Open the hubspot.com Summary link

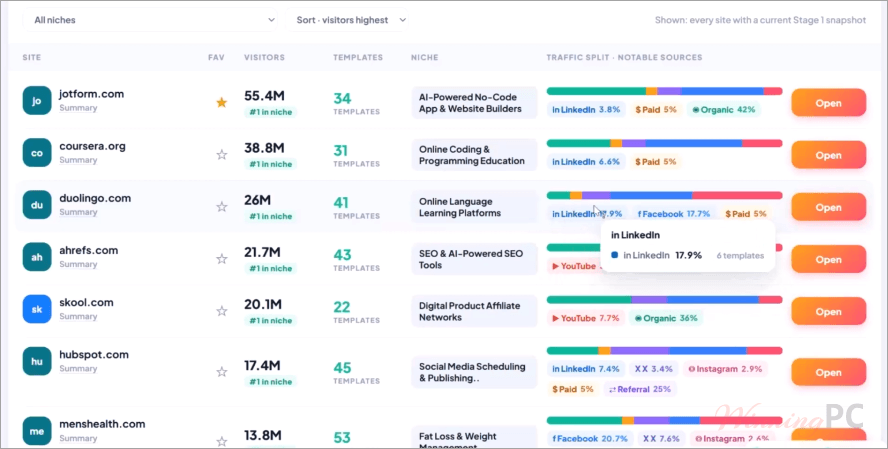click(x=78, y=369)
